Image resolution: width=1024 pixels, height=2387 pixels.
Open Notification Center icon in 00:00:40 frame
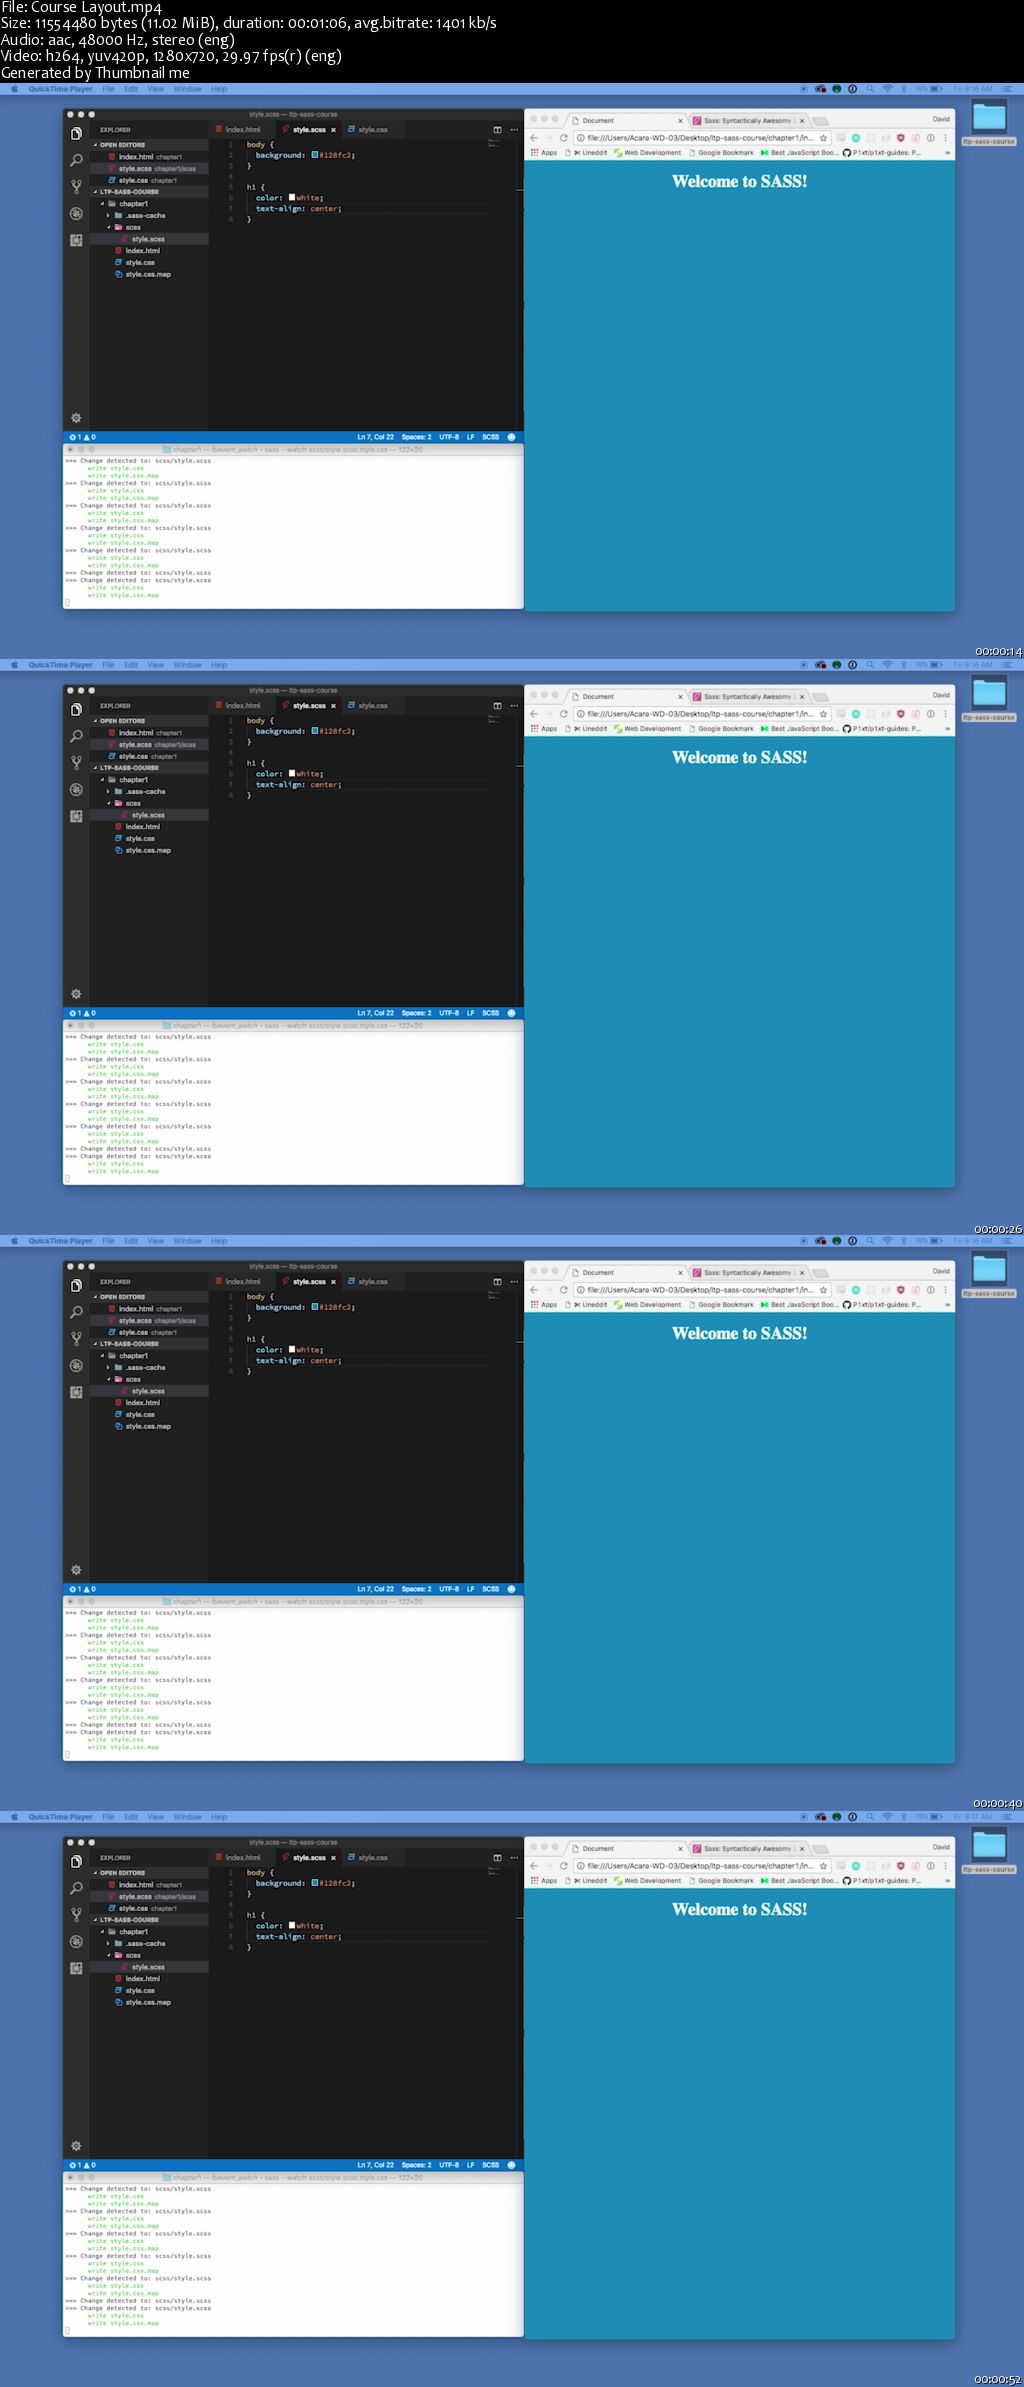pyautogui.click(x=1007, y=1241)
